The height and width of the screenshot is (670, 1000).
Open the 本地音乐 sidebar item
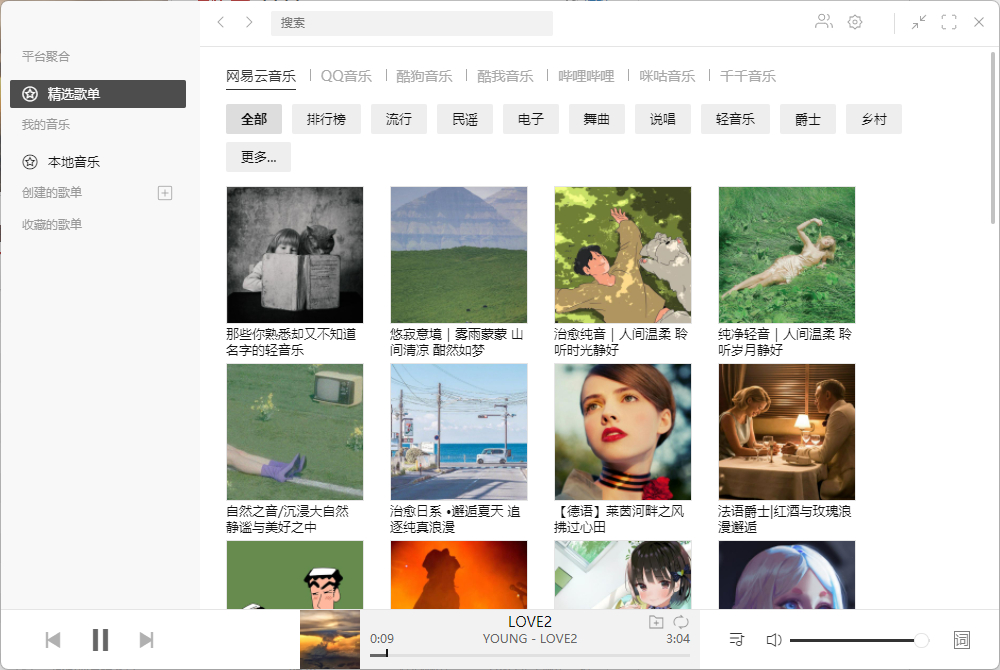tap(98, 162)
